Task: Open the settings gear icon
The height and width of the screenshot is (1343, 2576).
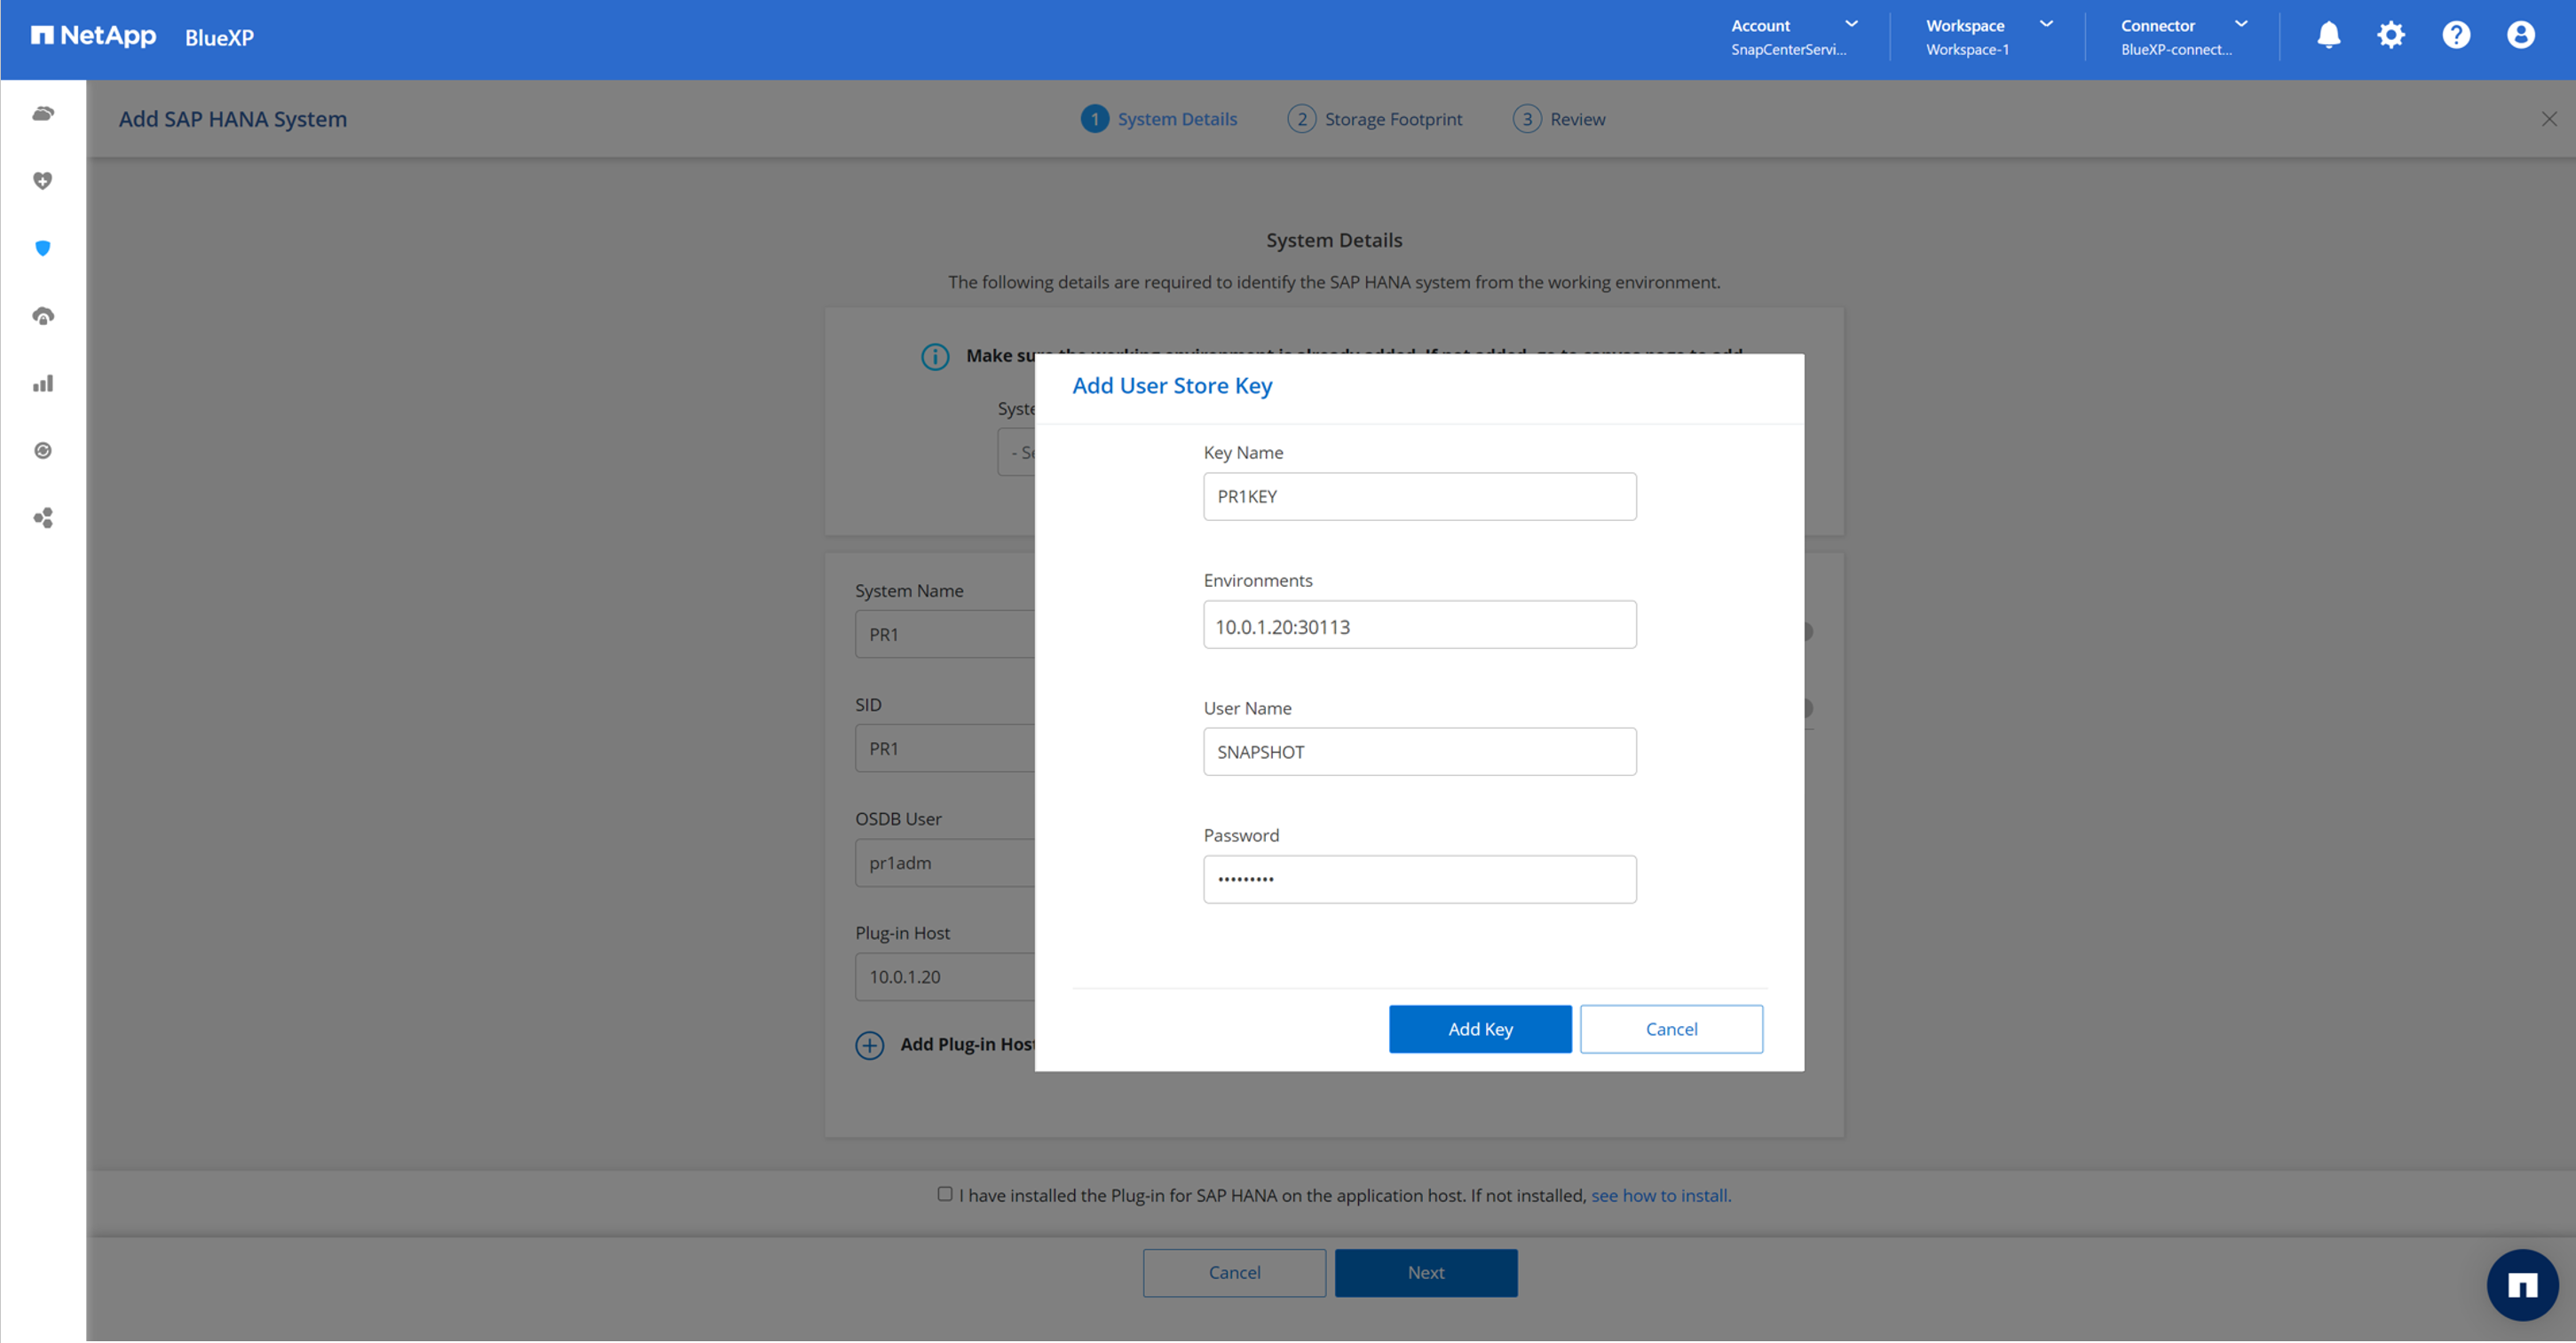Action: tap(2391, 36)
